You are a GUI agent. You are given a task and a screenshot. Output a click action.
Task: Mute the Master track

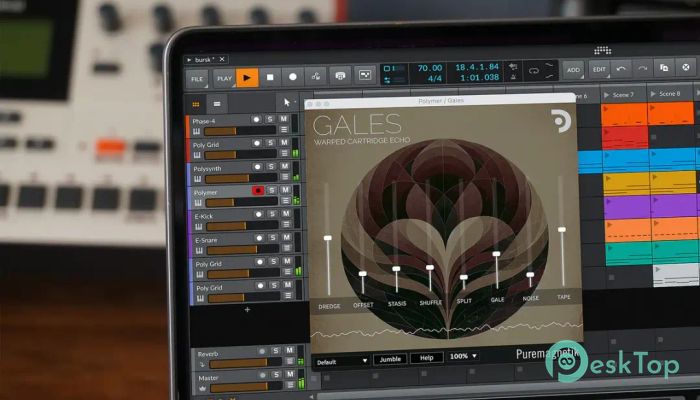tap(291, 374)
